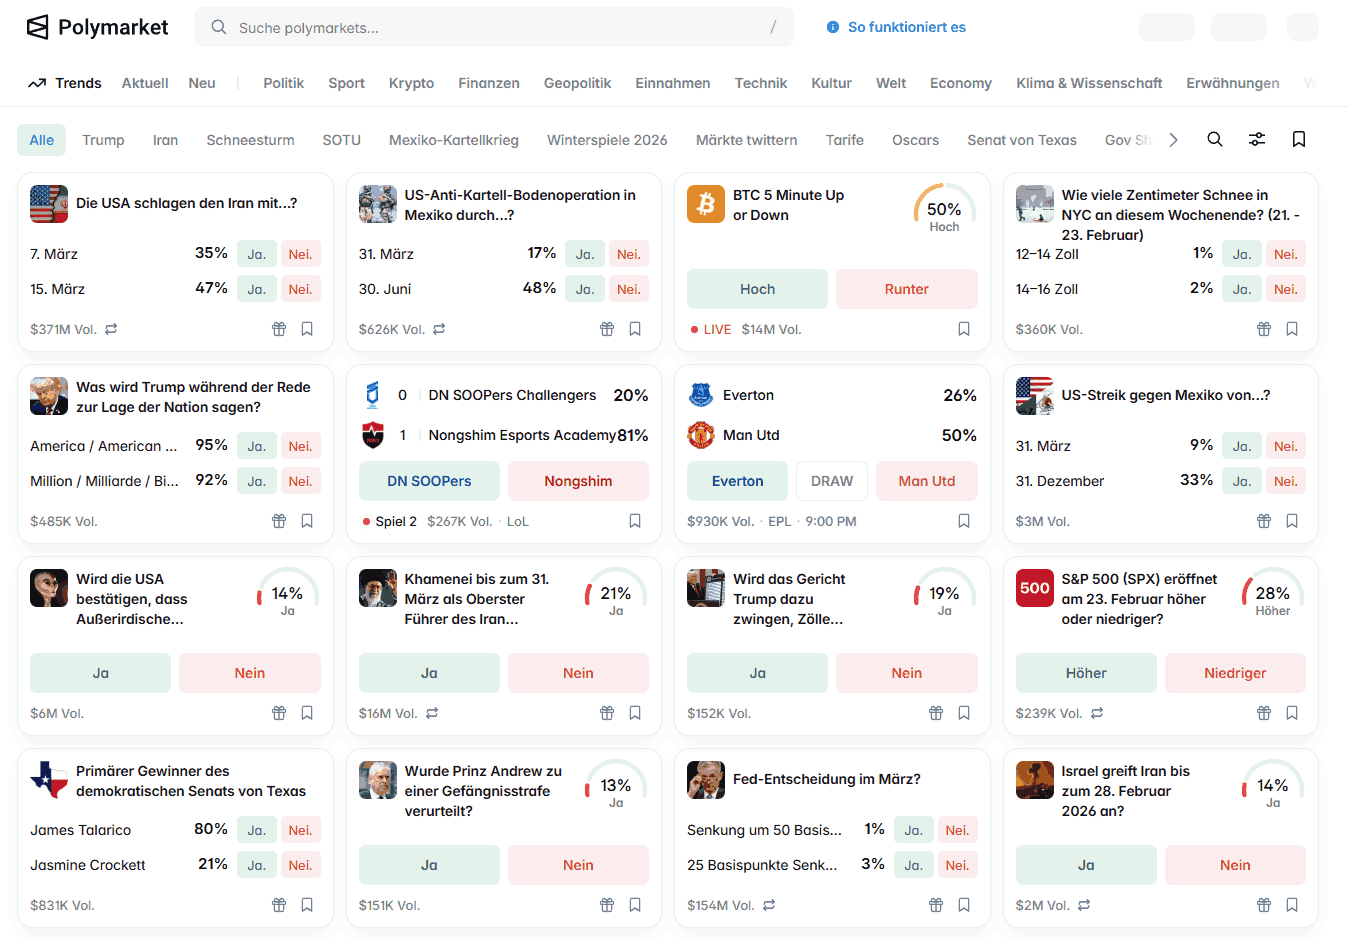
Task: Click Hoch button on BTC market
Action: pos(757,289)
